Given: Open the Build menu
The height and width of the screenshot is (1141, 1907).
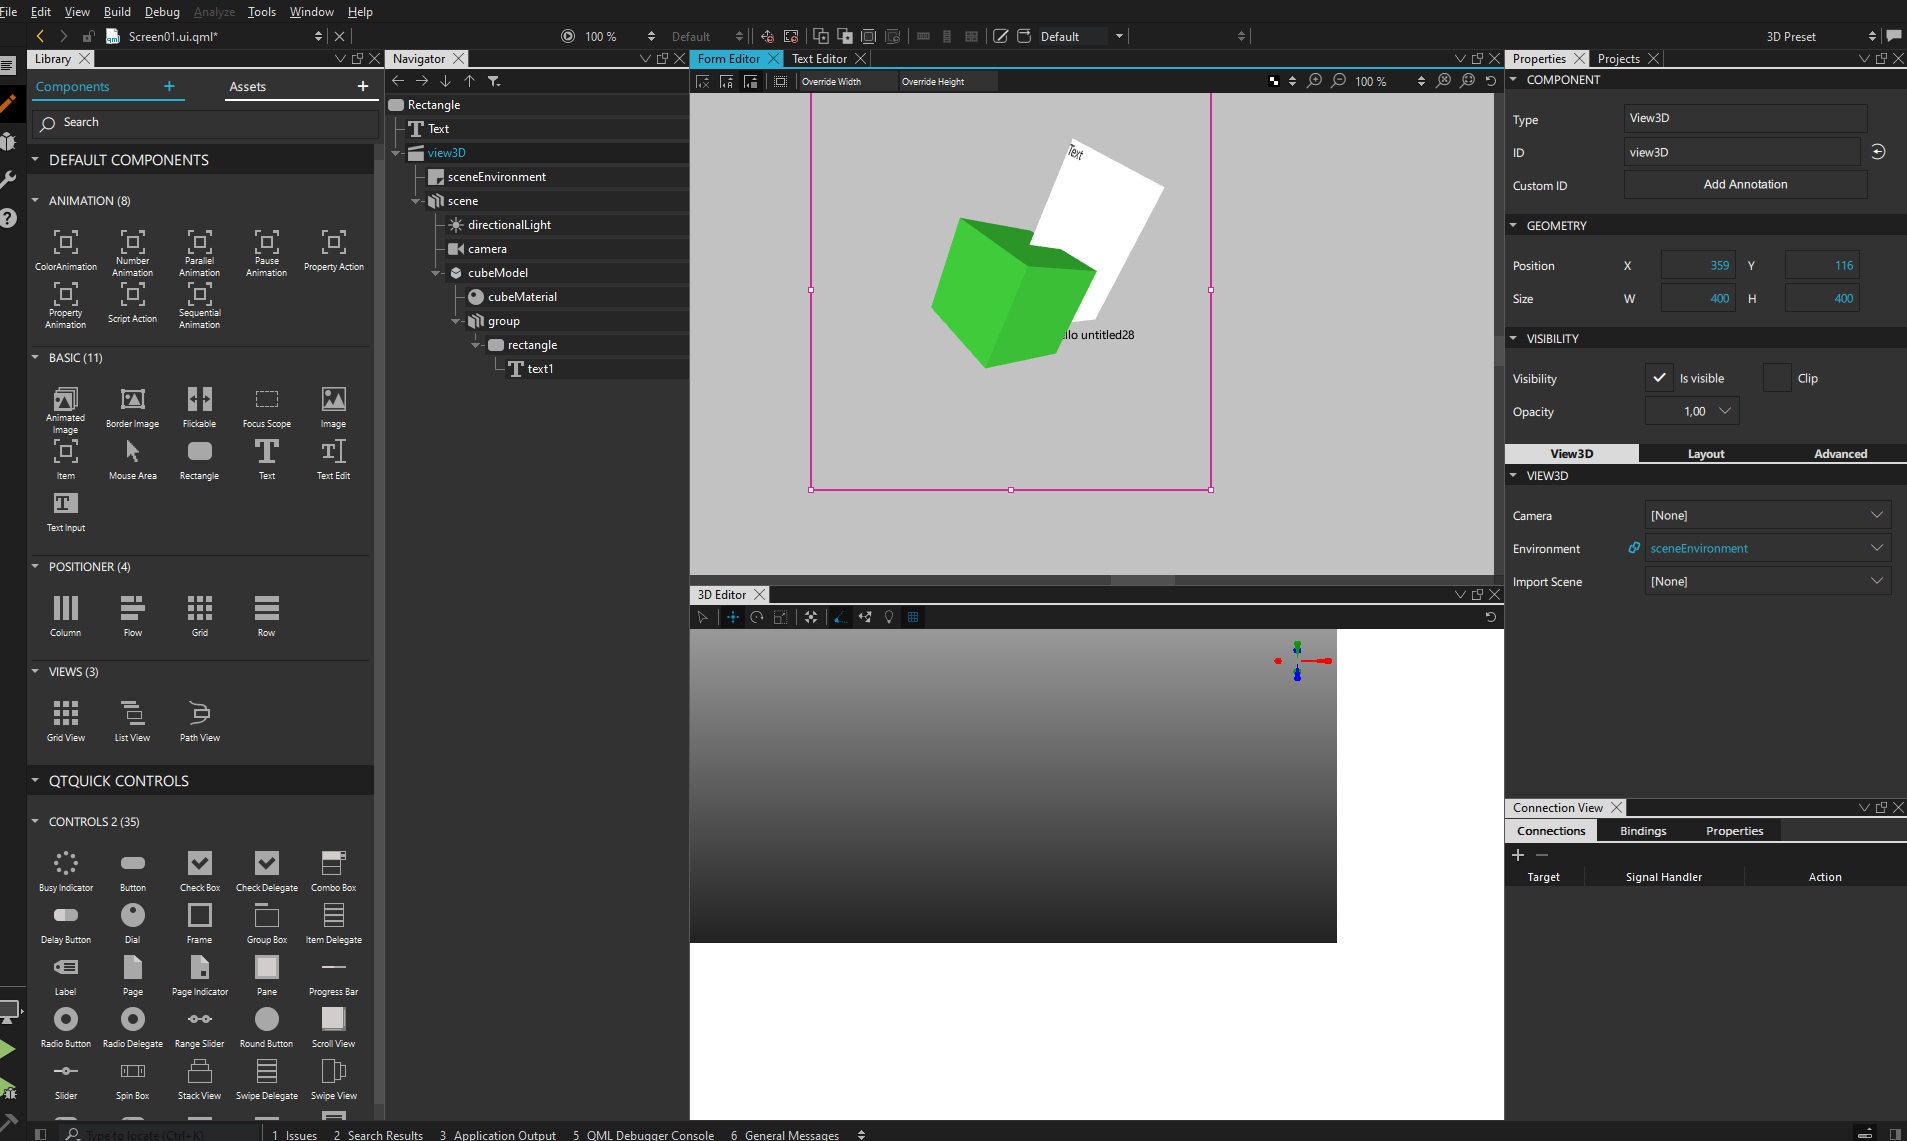Looking at the screenshot, I should (117, 12).
